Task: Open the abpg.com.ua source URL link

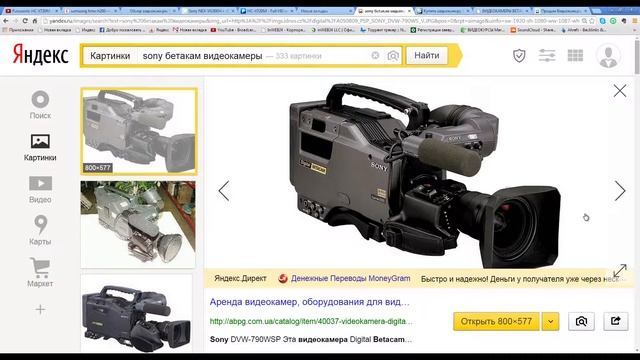Action: point(311,321)
